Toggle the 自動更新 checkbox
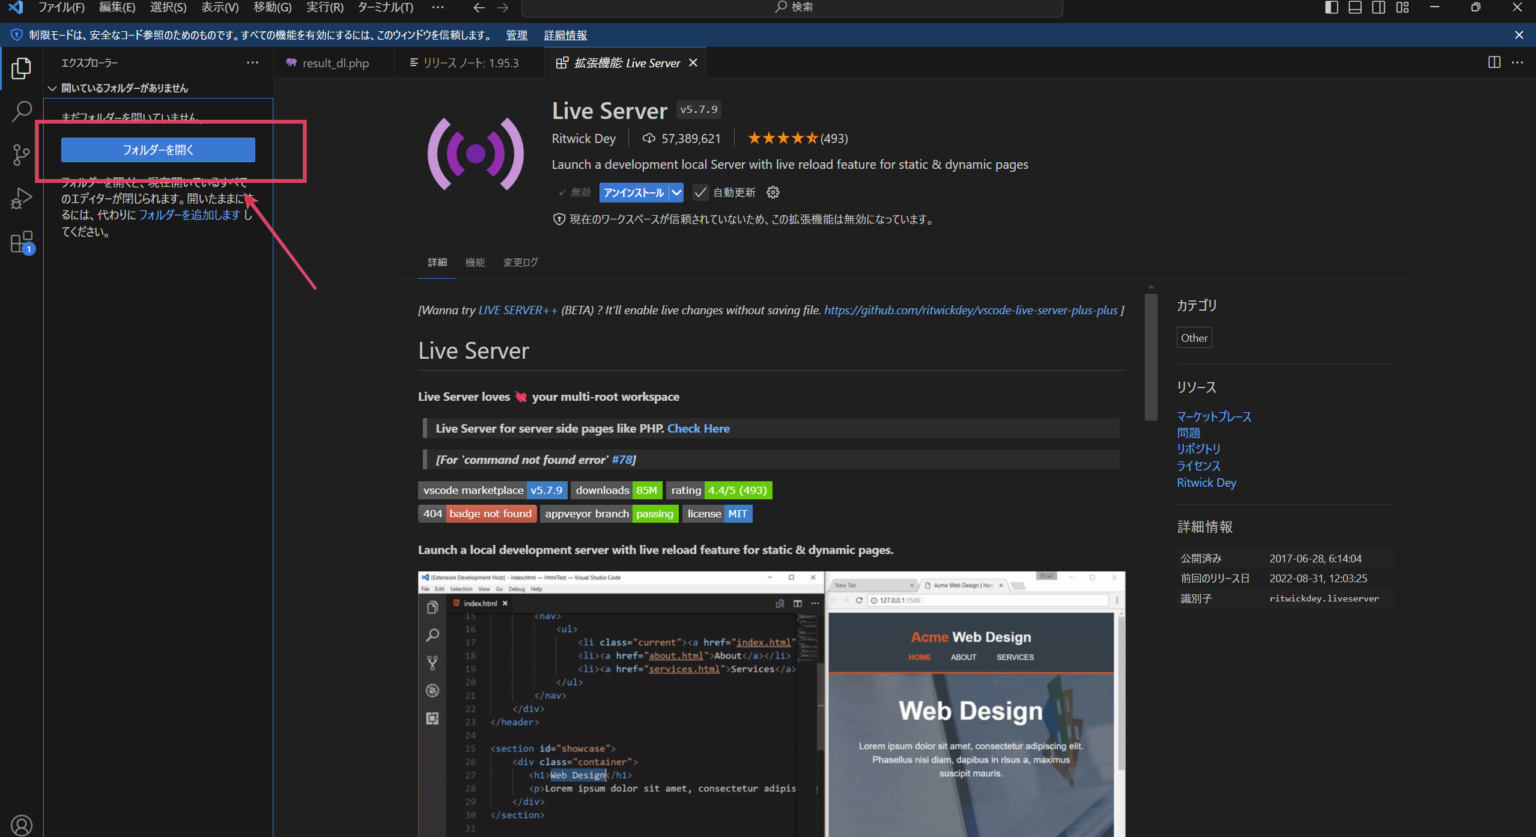1536x837 pixels. tap(700, 192)
